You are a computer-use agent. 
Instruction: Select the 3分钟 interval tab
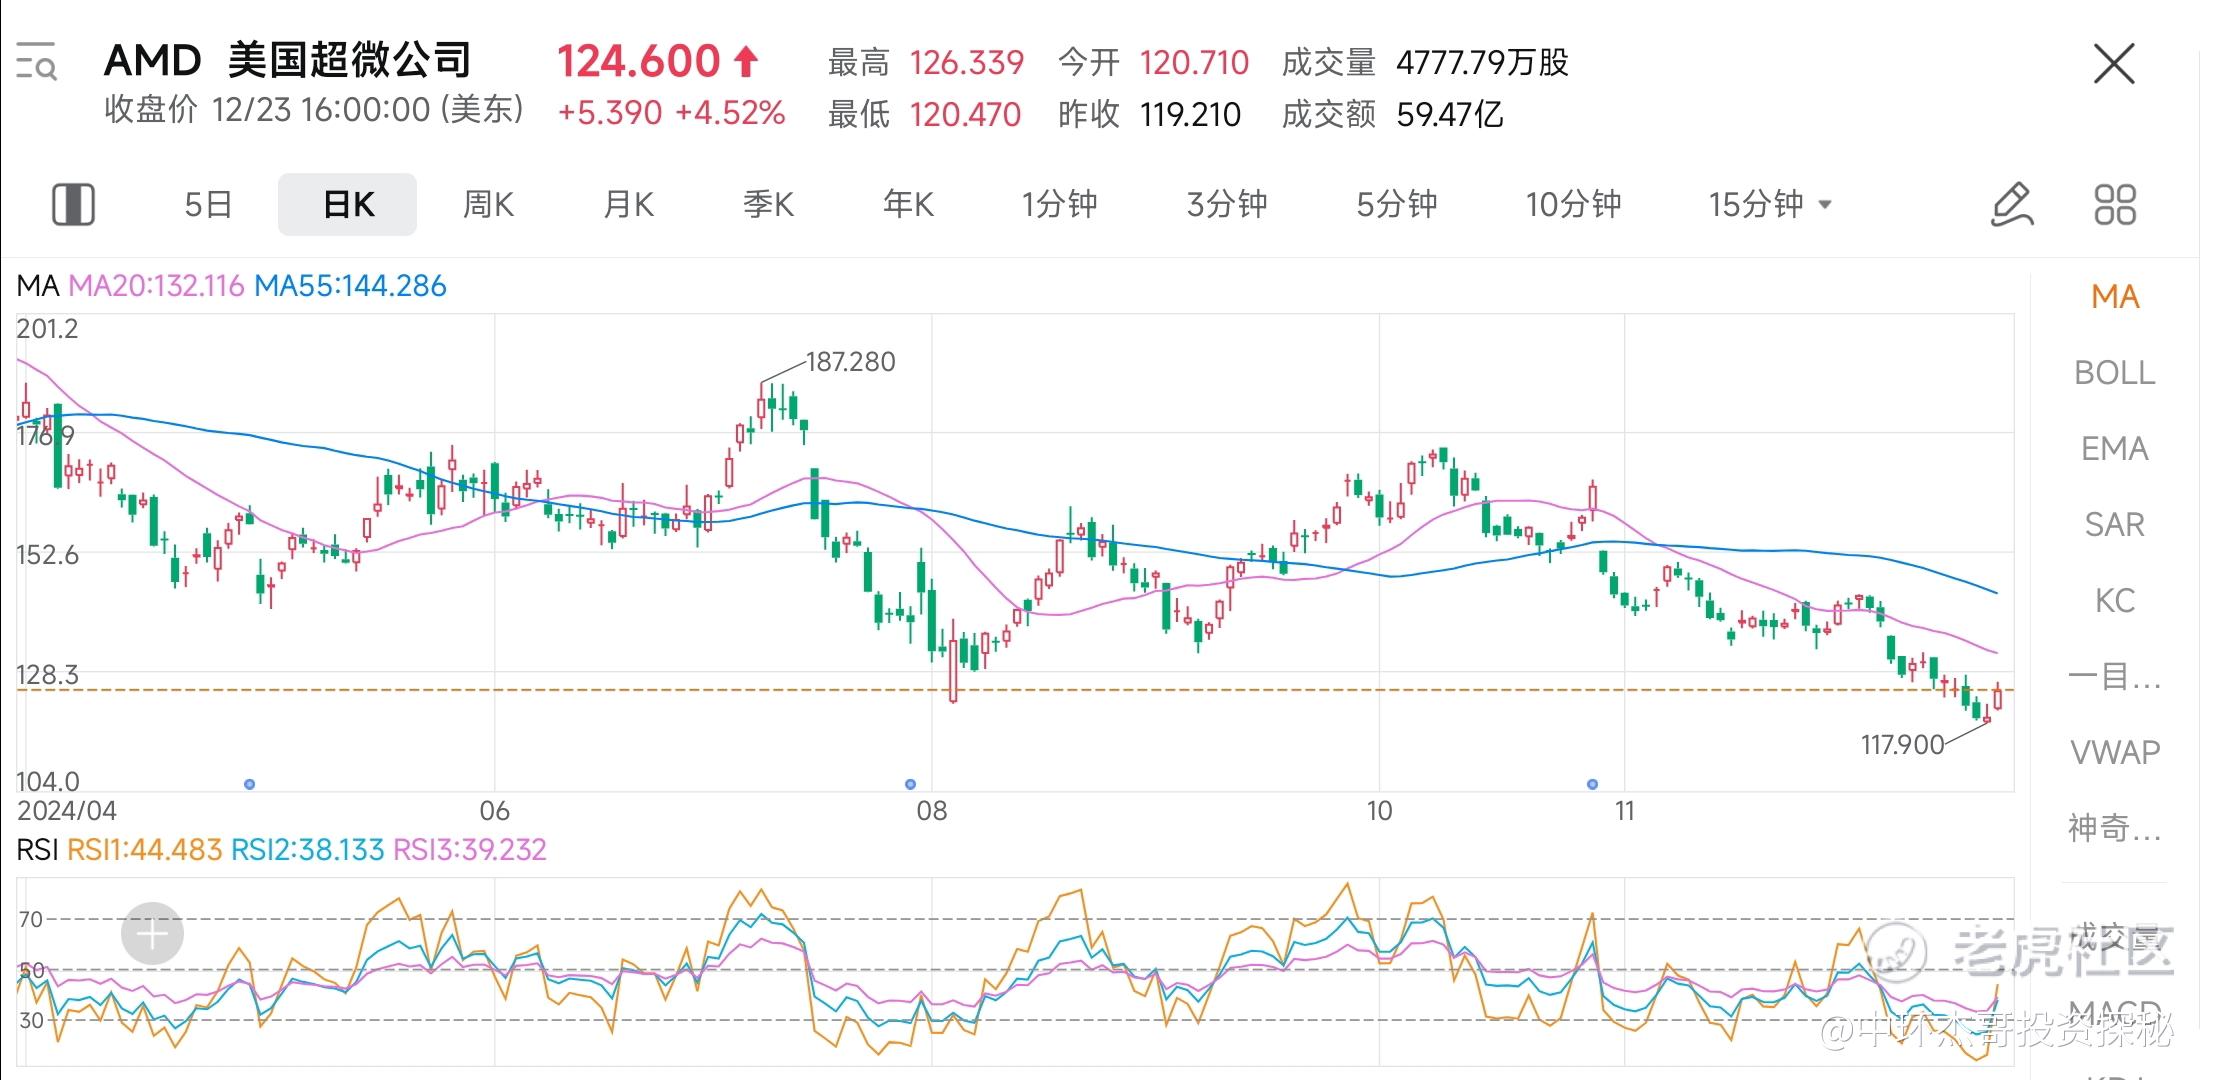point(1227,204)
